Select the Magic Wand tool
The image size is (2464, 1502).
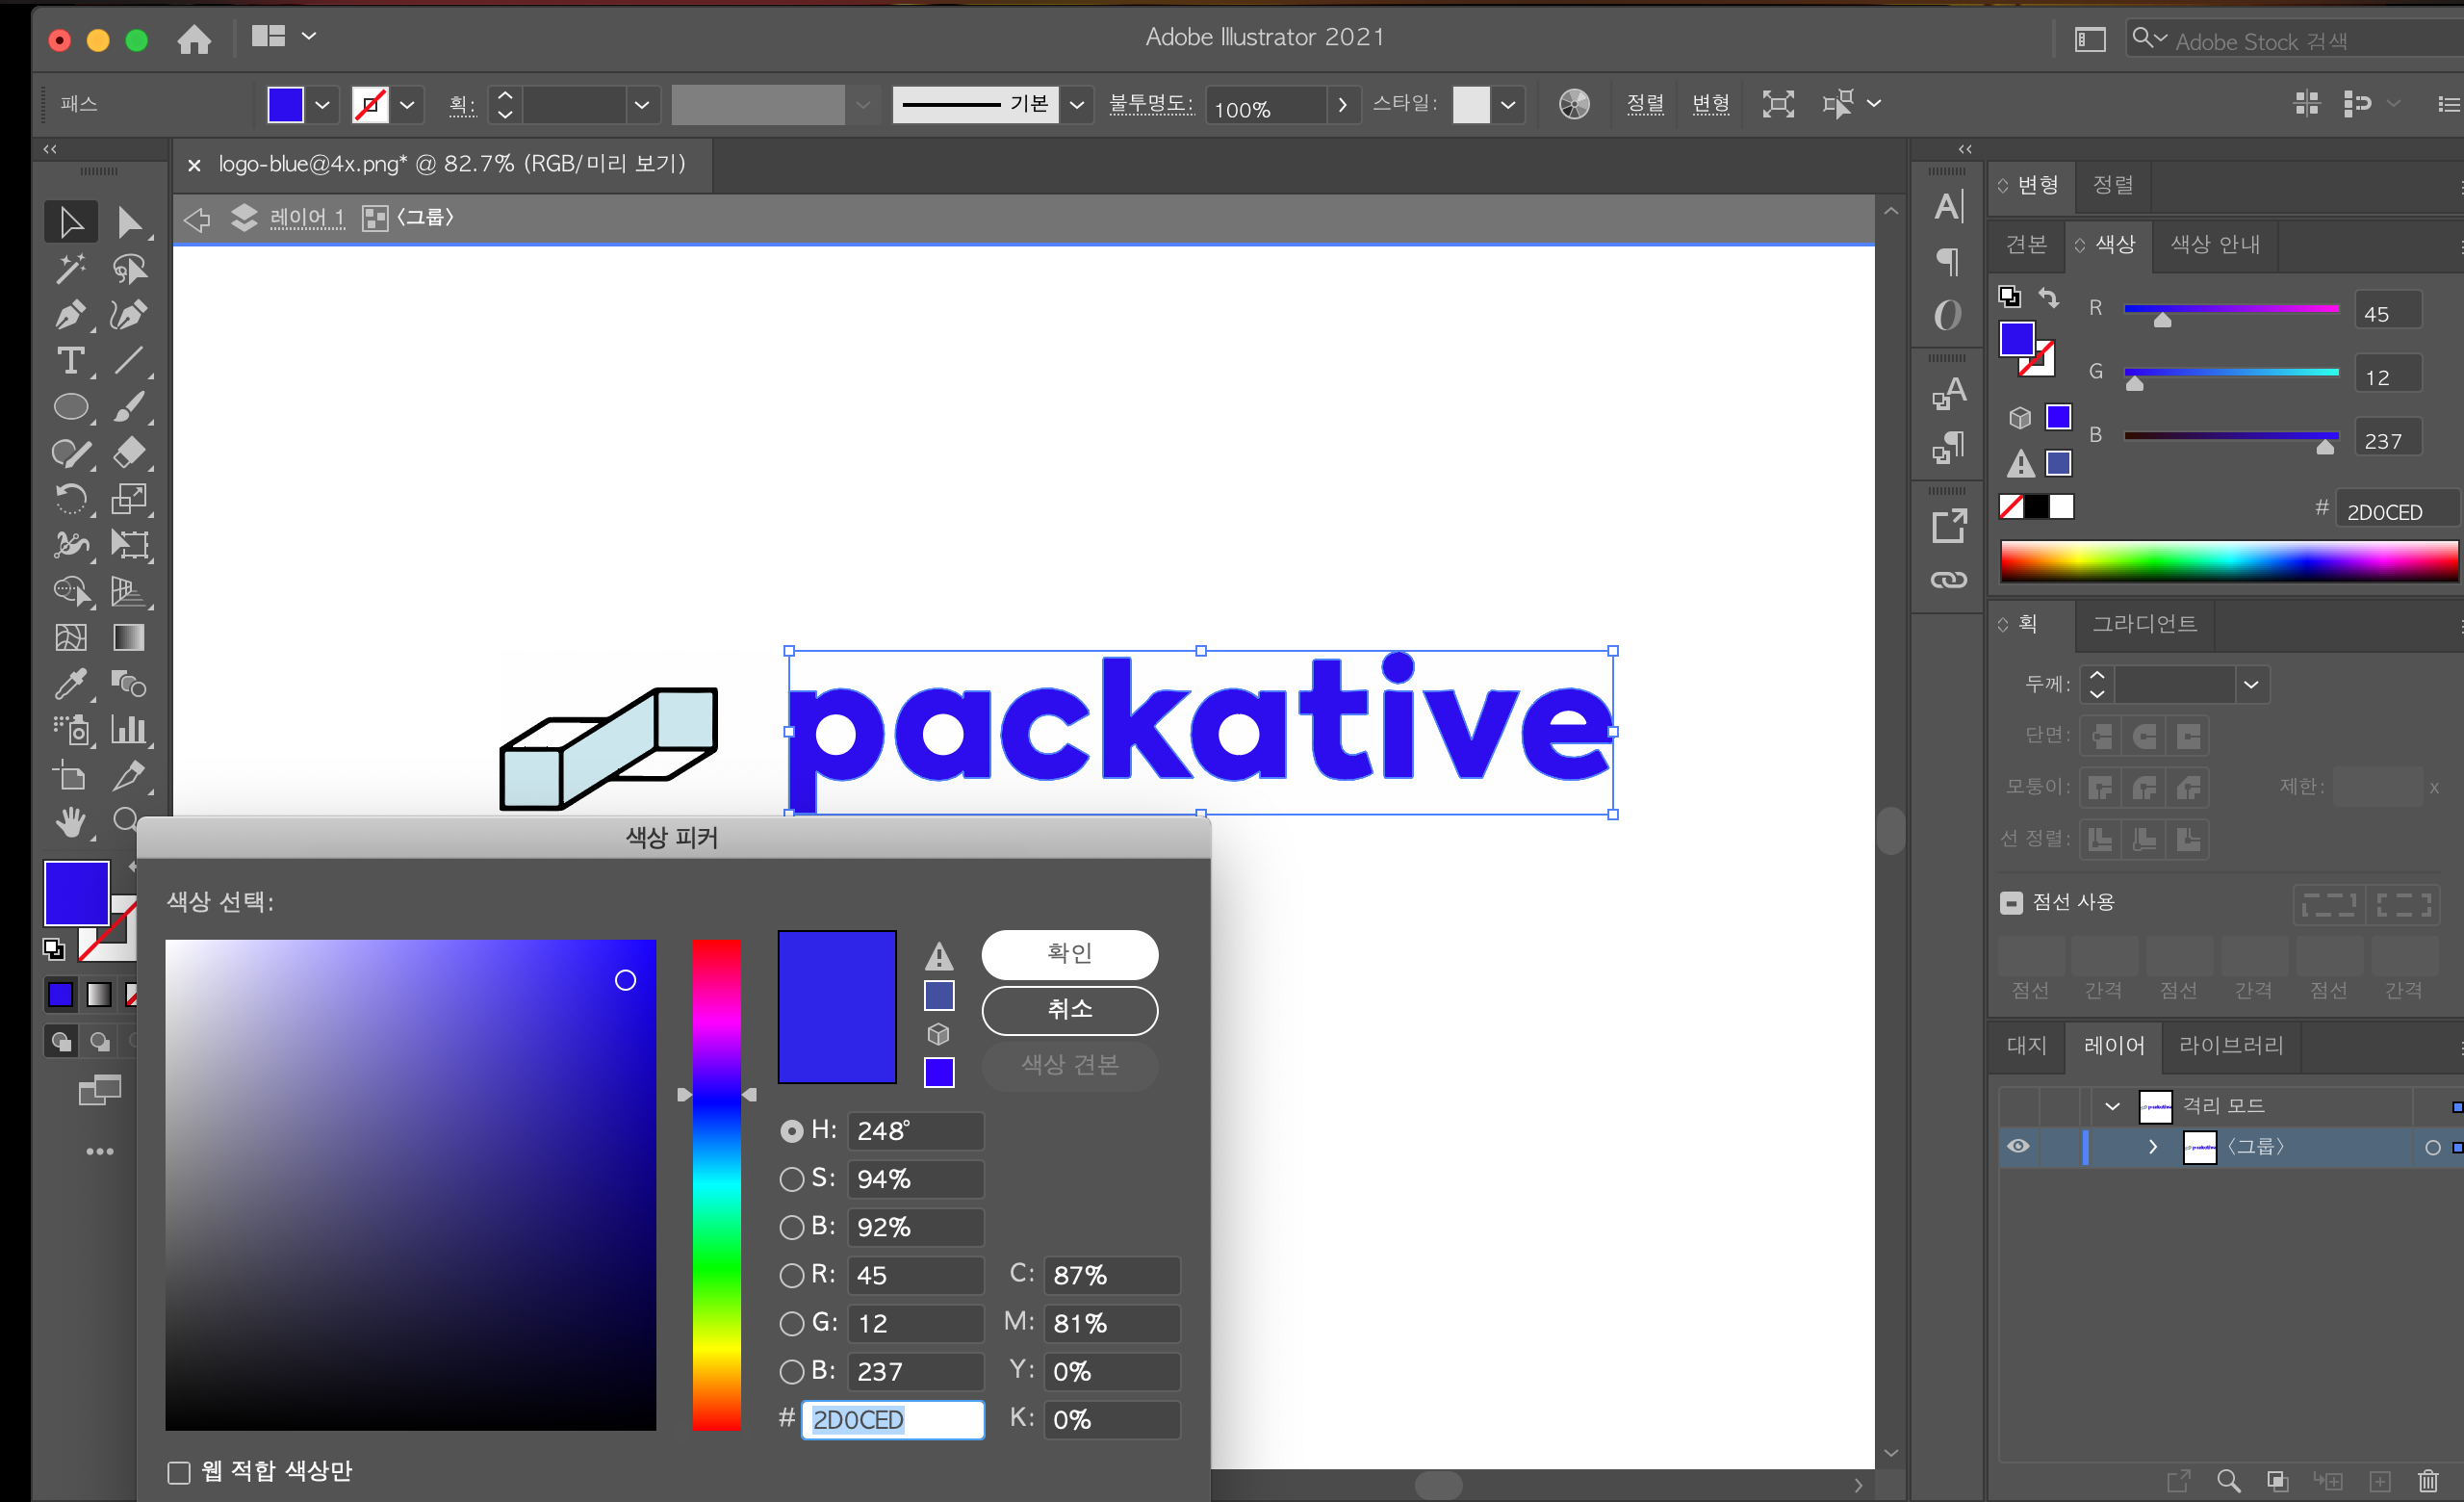click(x=71, y=268)
